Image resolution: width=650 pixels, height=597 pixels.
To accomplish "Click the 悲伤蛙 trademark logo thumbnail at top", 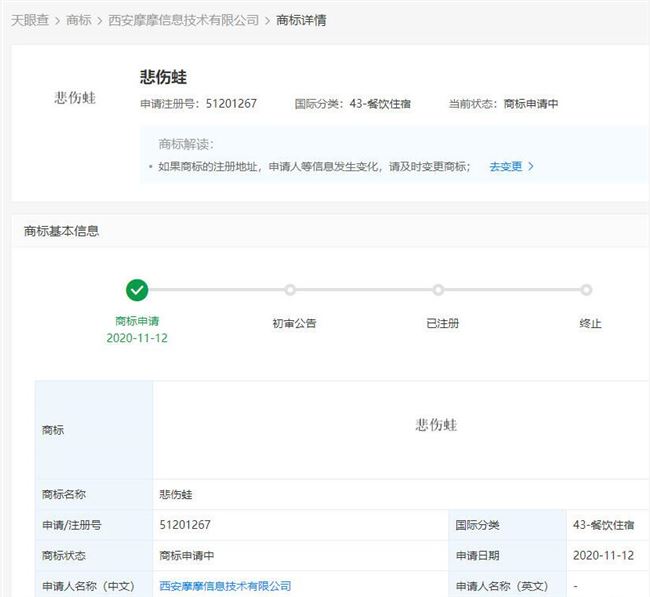I will [x=75, y=98].
